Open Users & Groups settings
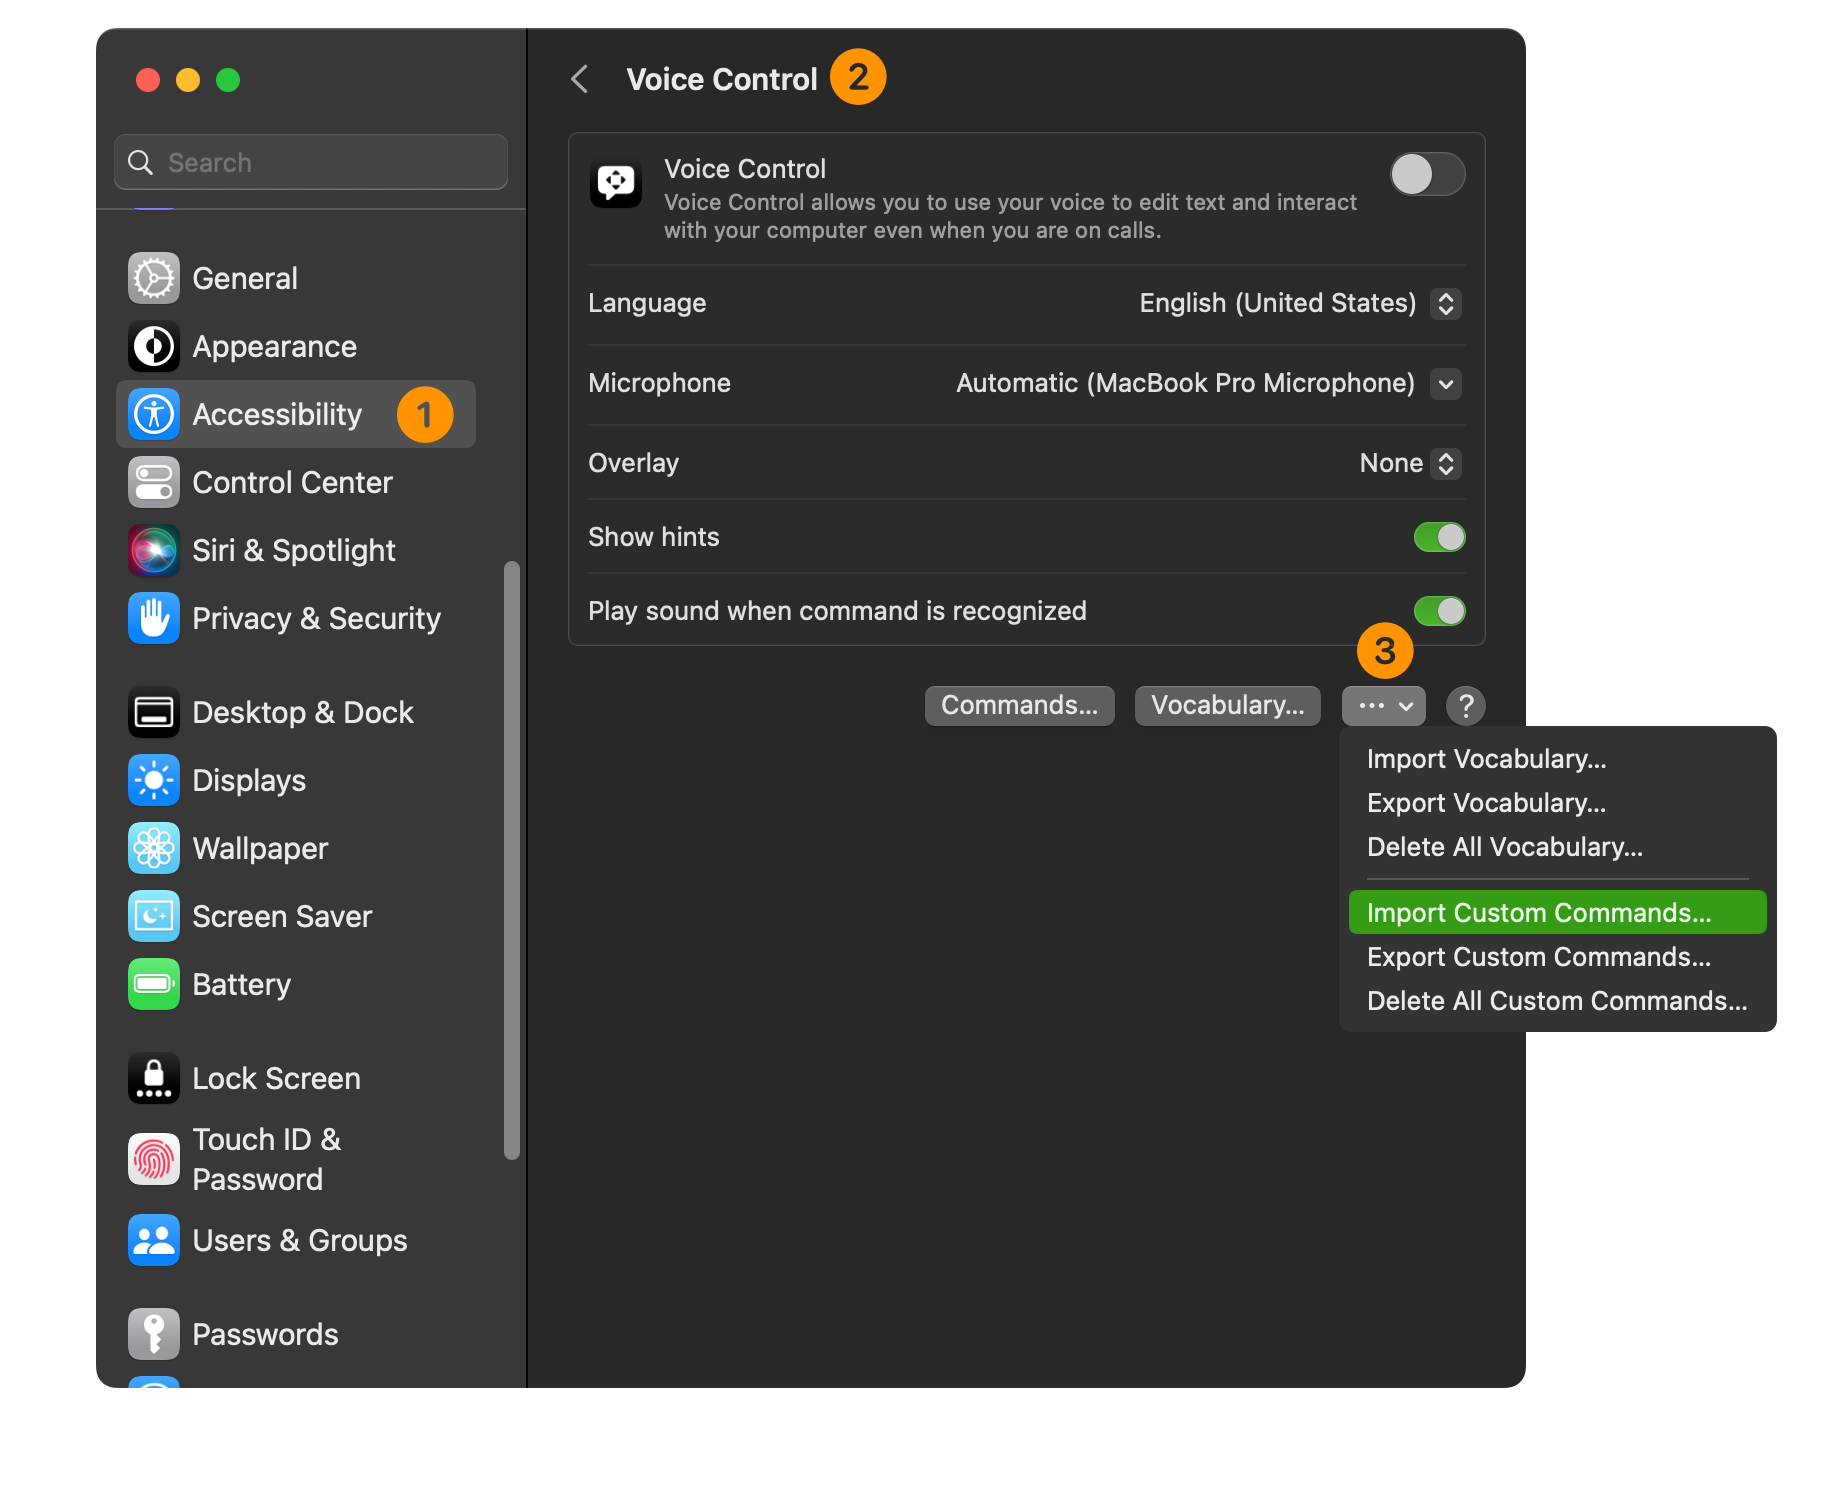This screenshot has width=1833, height=1491. click(x=296, y=1240)
